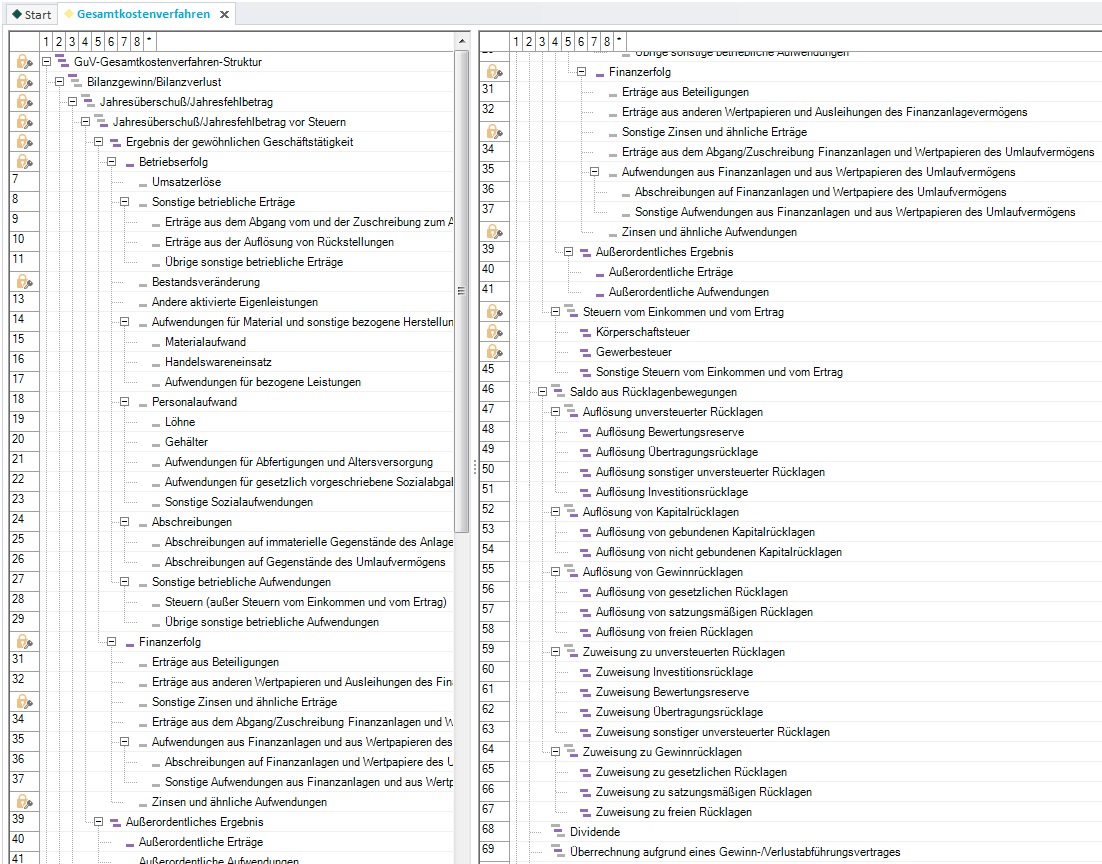
Task: Select Auflösung von freien Rücklagen row
Action: tap(674, 632)
